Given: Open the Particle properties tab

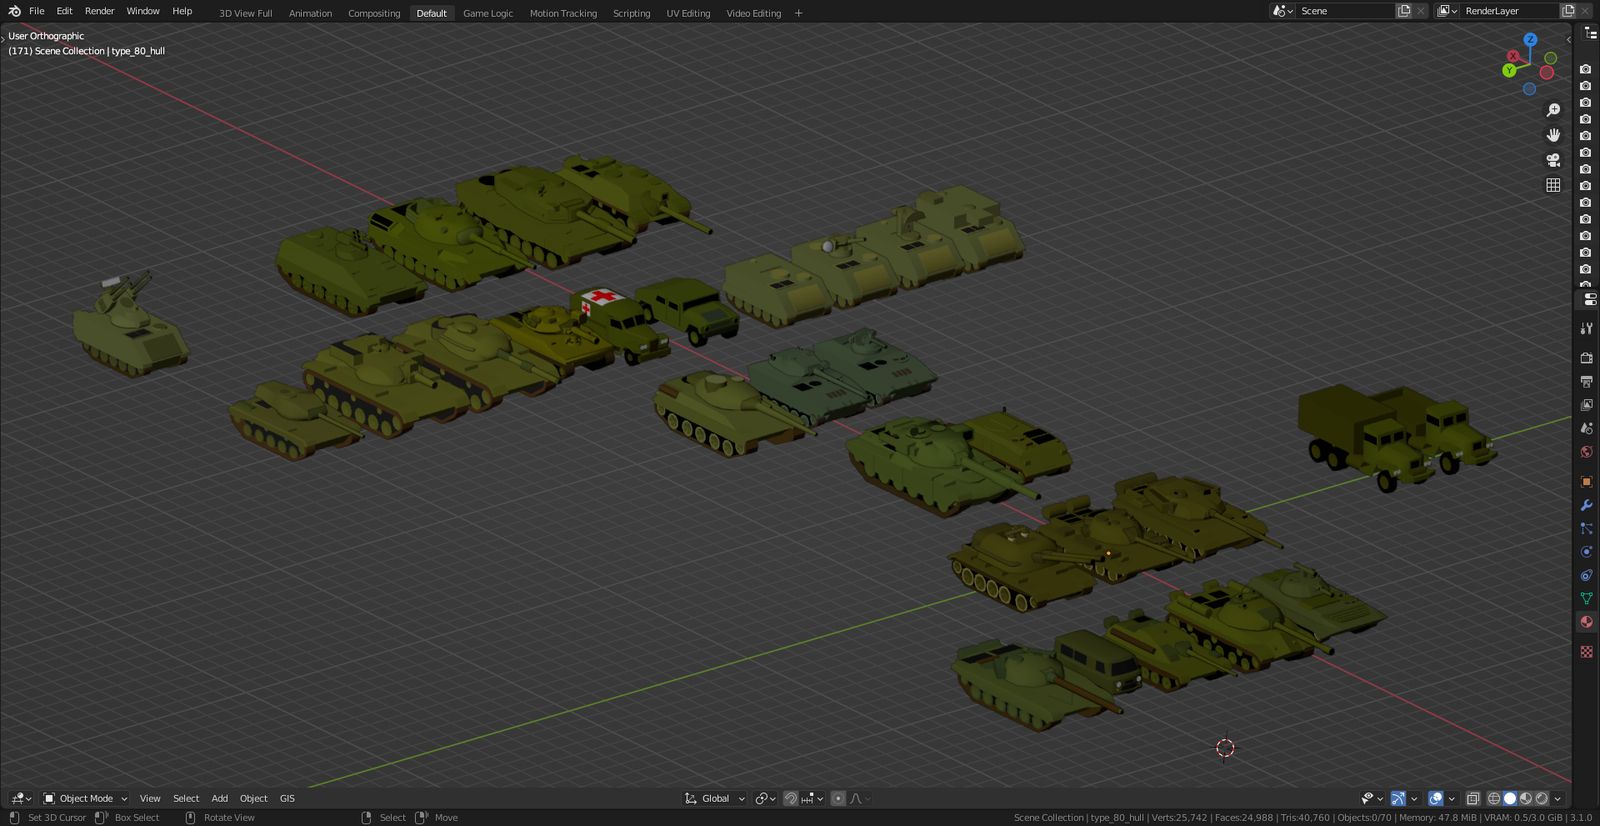Looking at the screenshot, I should point(1586,528).
